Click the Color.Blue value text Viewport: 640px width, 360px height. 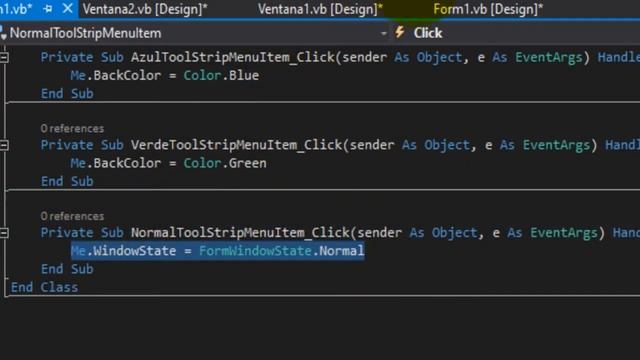(221, 76)
